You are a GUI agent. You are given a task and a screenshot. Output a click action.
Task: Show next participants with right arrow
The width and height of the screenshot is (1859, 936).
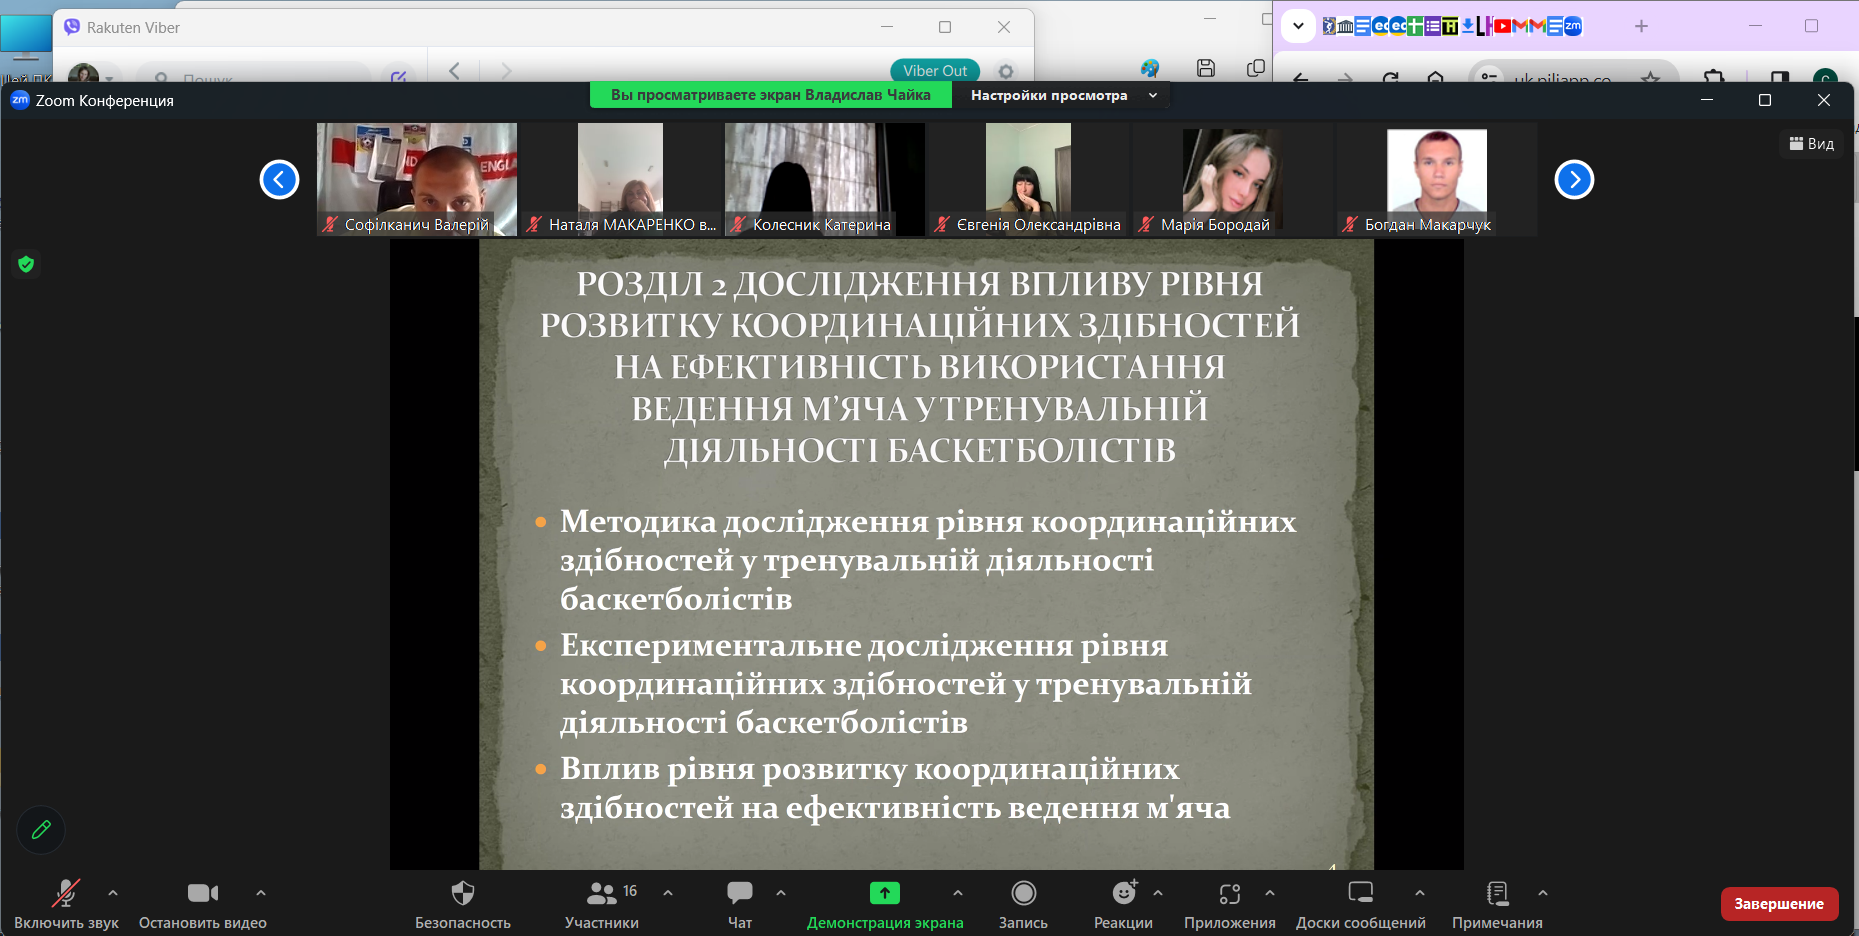tap(1573, 180)
